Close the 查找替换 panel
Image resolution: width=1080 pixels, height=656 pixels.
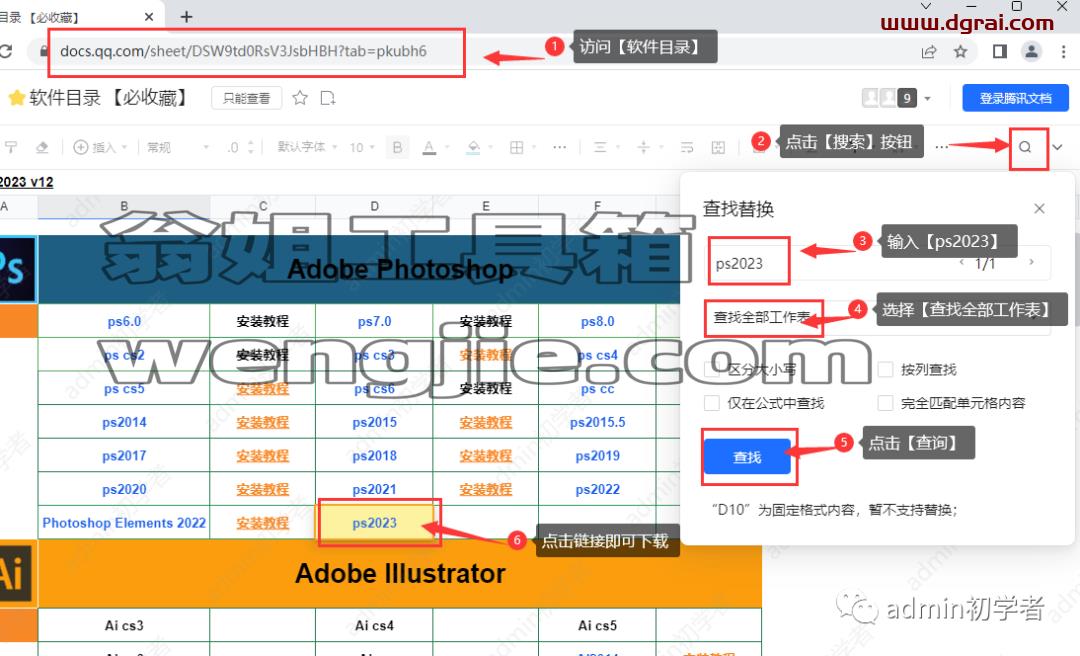tap(1039, 208)
